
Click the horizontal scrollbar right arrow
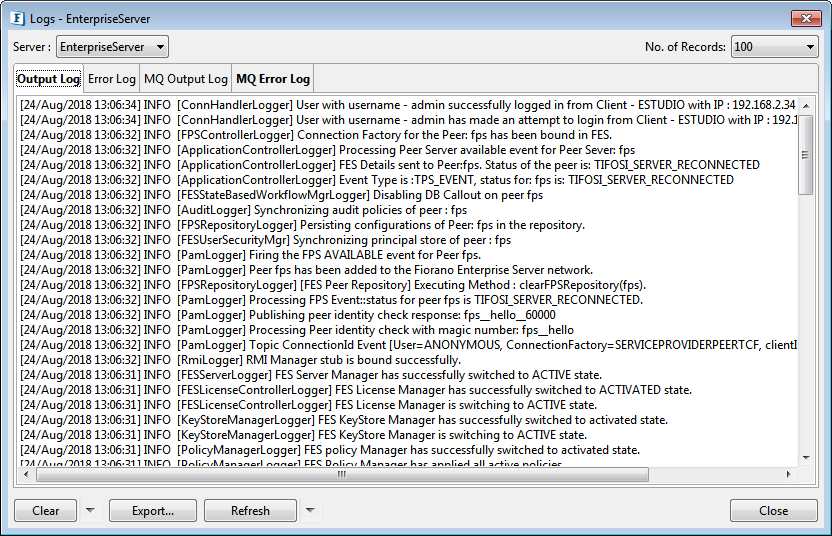790,474
